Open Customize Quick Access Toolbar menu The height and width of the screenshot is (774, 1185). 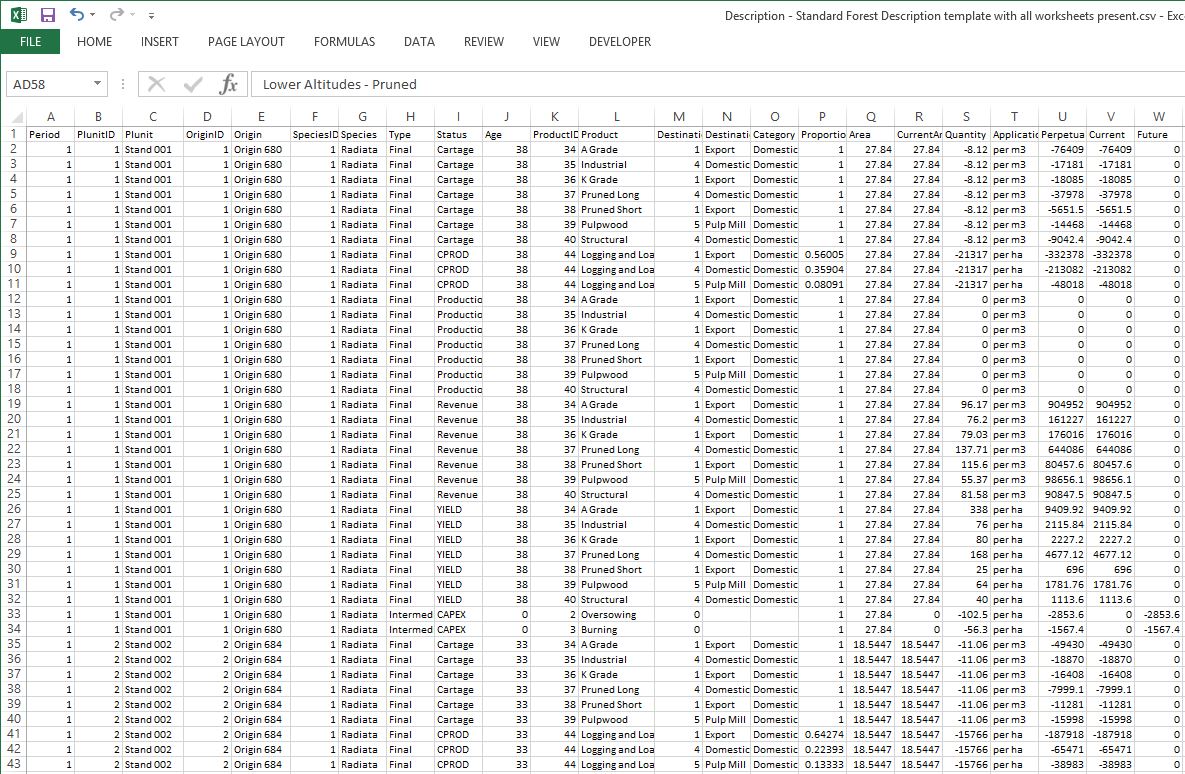click(151, 15)
